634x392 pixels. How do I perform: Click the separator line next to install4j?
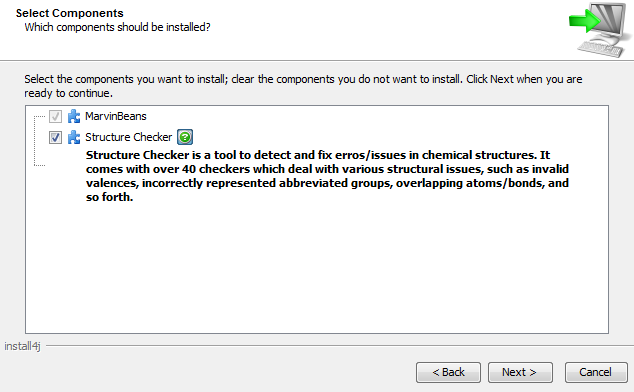340,346
